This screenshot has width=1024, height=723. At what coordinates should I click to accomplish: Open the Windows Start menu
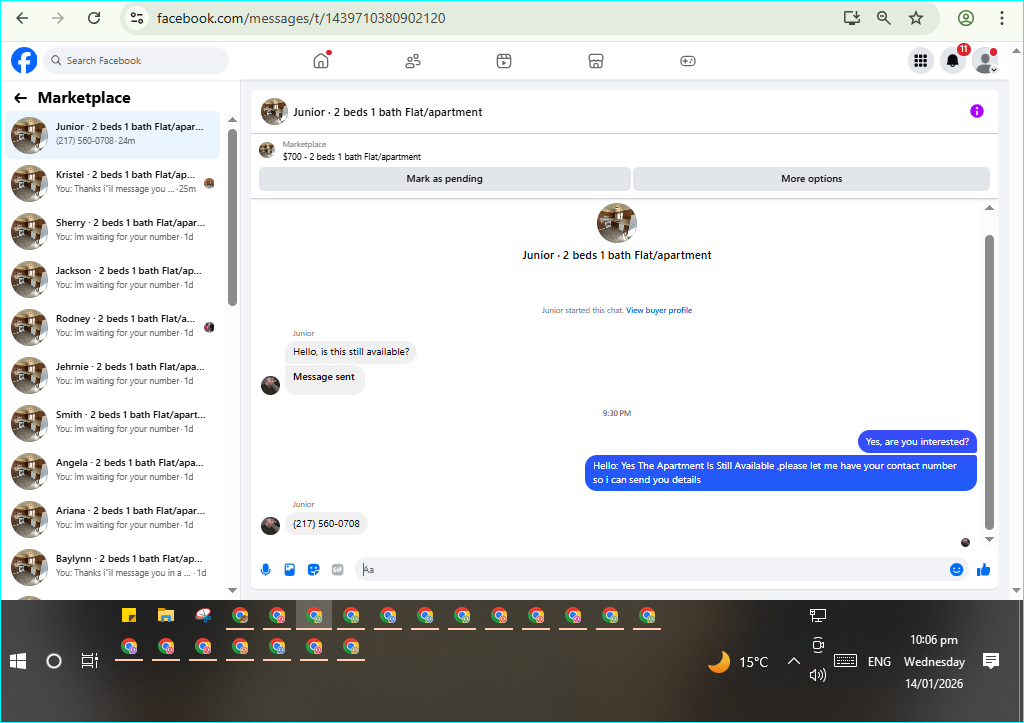tap(18, 662)
